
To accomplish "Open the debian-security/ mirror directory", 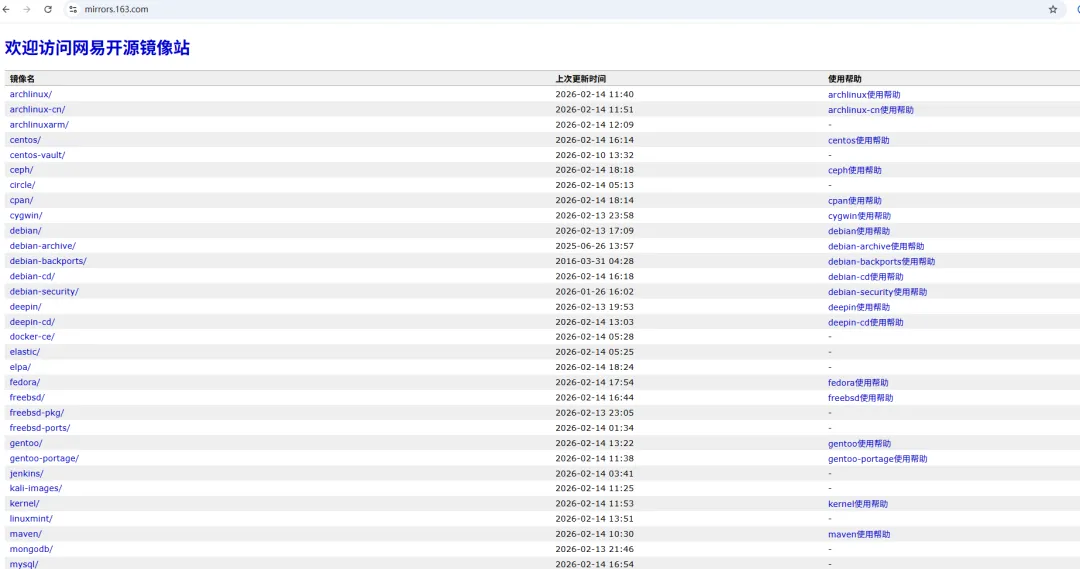I will [x=44, y=291].
